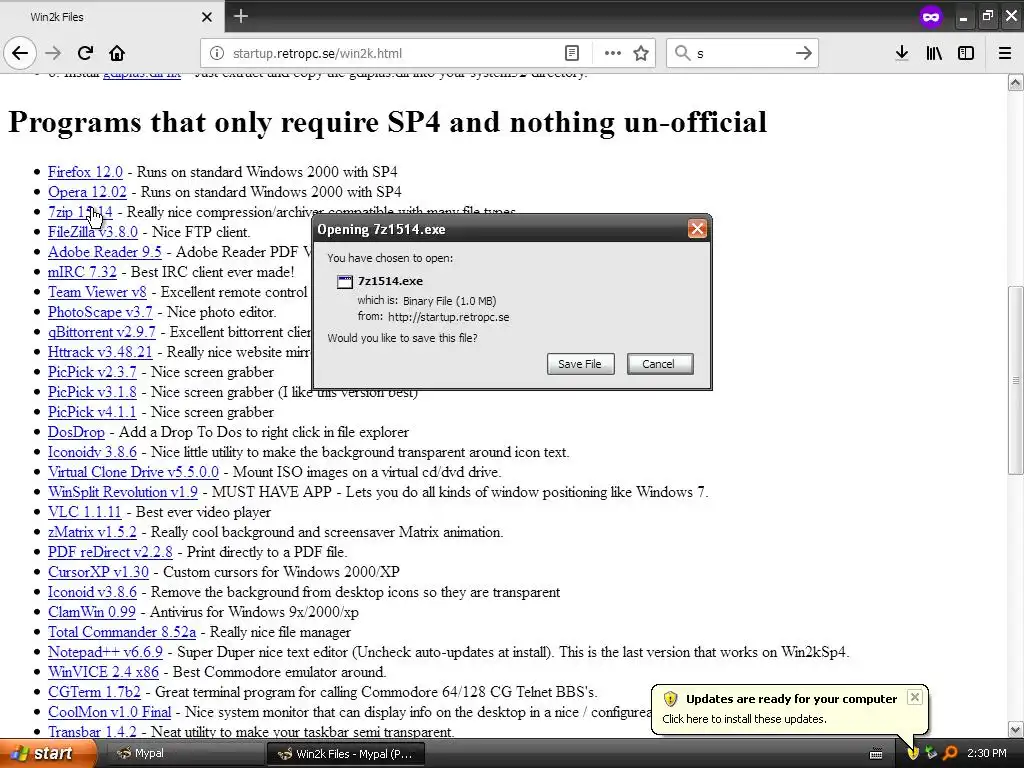Open the Total Commander 8.52a link
This screenshot has height=768, width=1024.
121,632
